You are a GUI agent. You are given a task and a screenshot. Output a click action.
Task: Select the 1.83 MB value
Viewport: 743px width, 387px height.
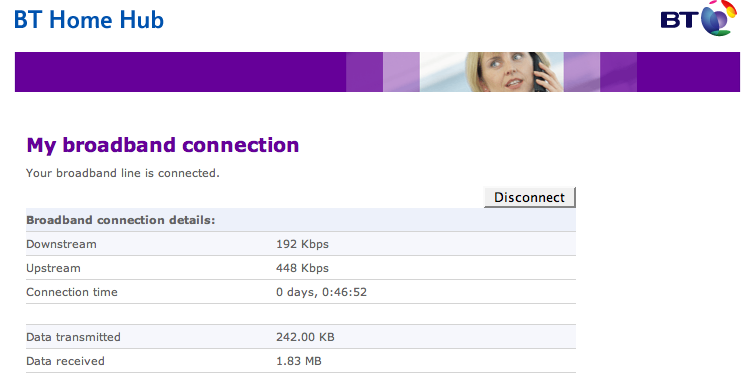tap(299, 361)
